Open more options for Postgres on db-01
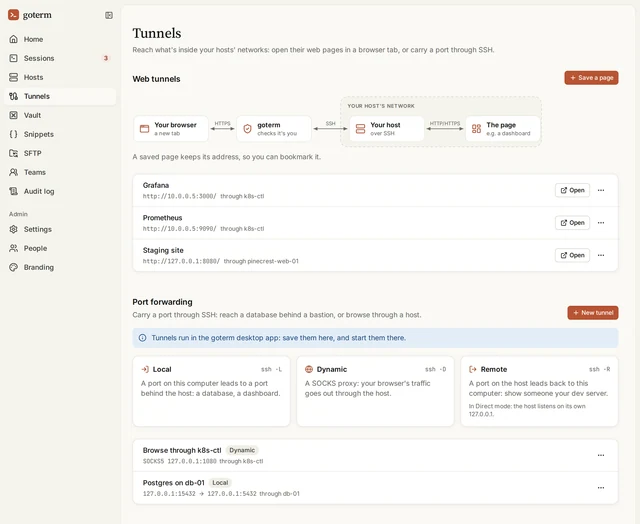 tap(601, 488)
